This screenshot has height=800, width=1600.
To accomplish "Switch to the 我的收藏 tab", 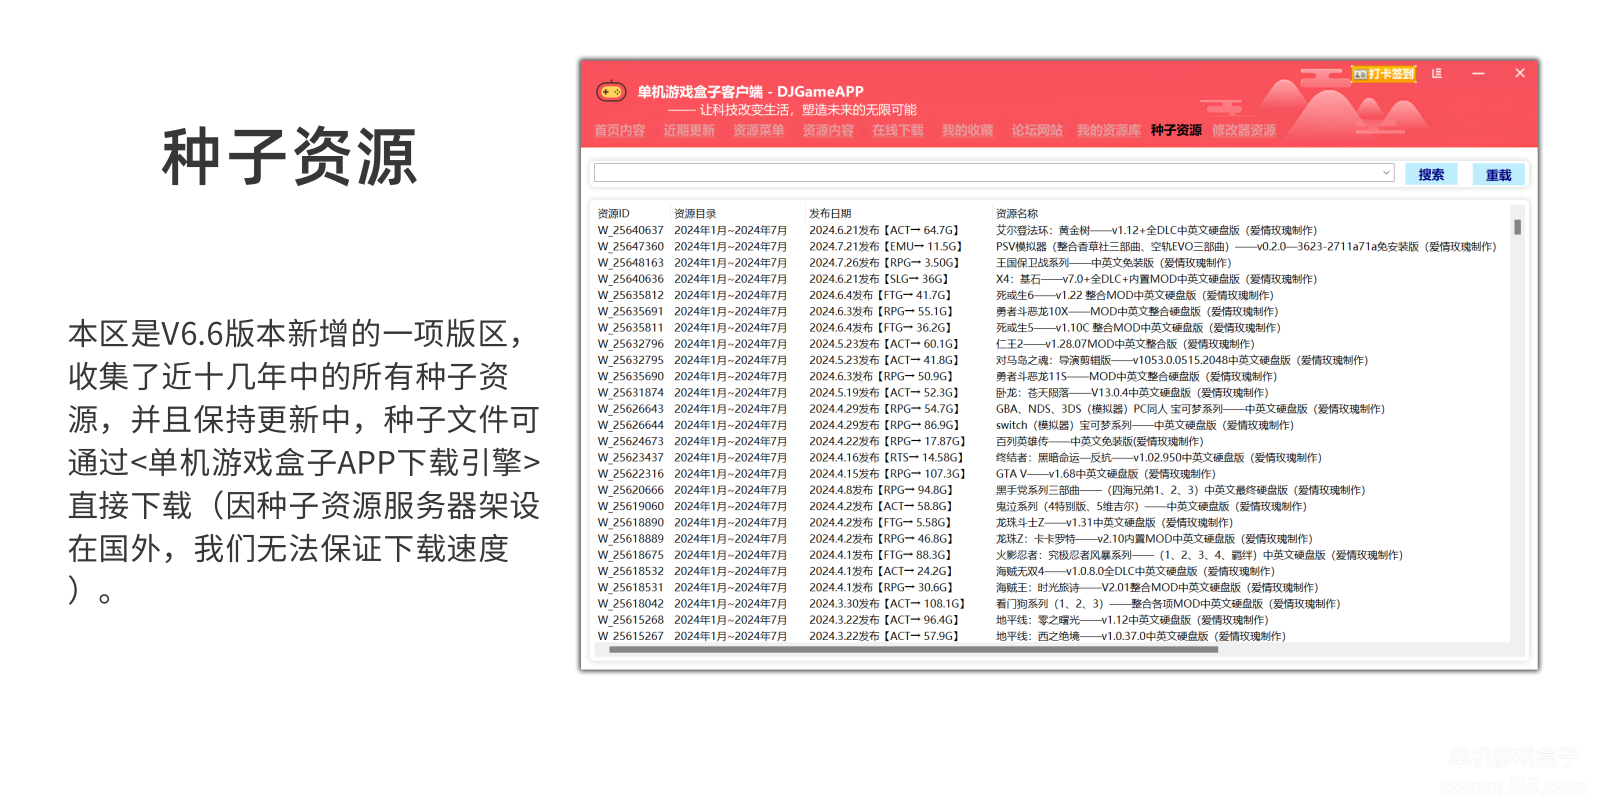I will coord(967,131).
